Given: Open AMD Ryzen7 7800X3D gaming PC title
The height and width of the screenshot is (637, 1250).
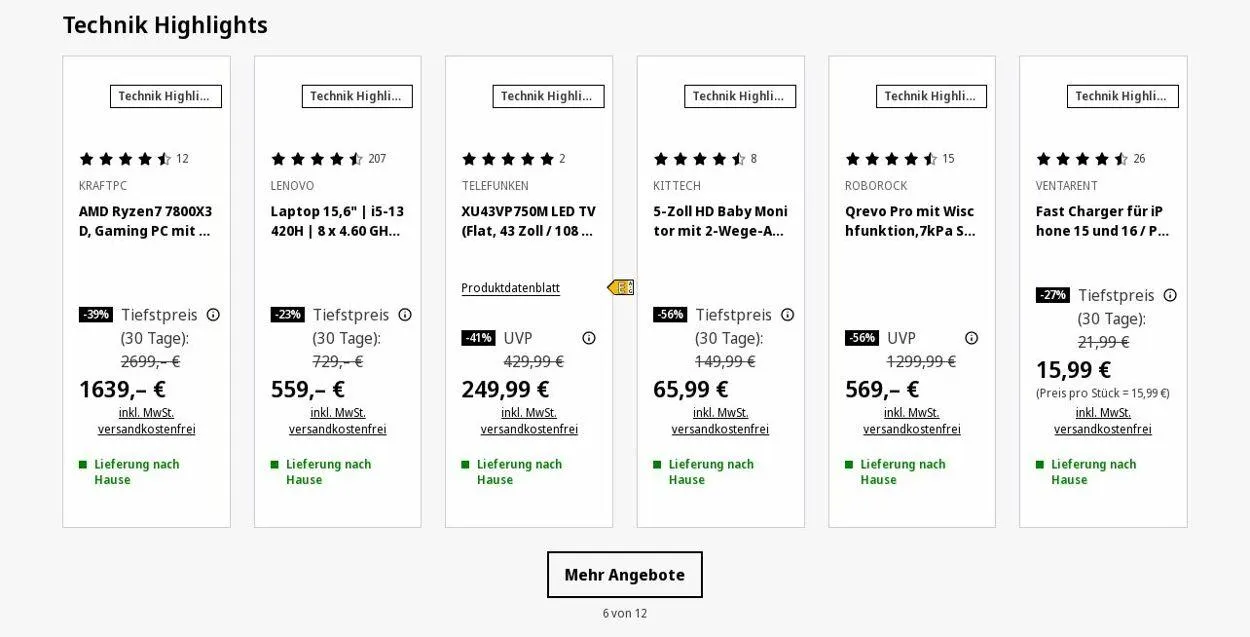Looking at the screenshot, I should pos(146,221).
